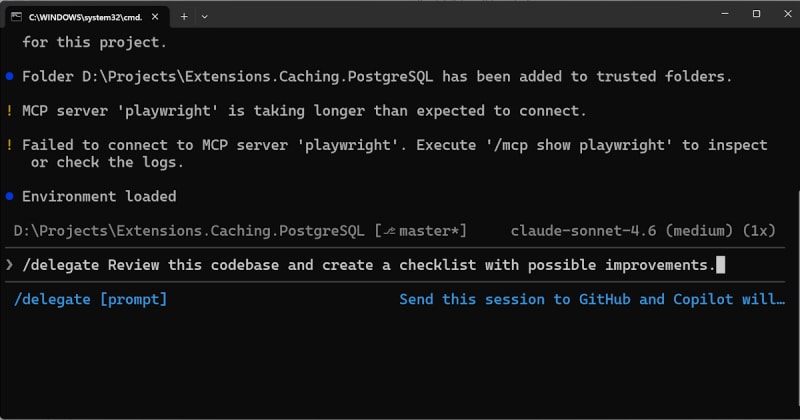
Task: Click the D:\Projects path in the status line
Action: pos(190,231)
